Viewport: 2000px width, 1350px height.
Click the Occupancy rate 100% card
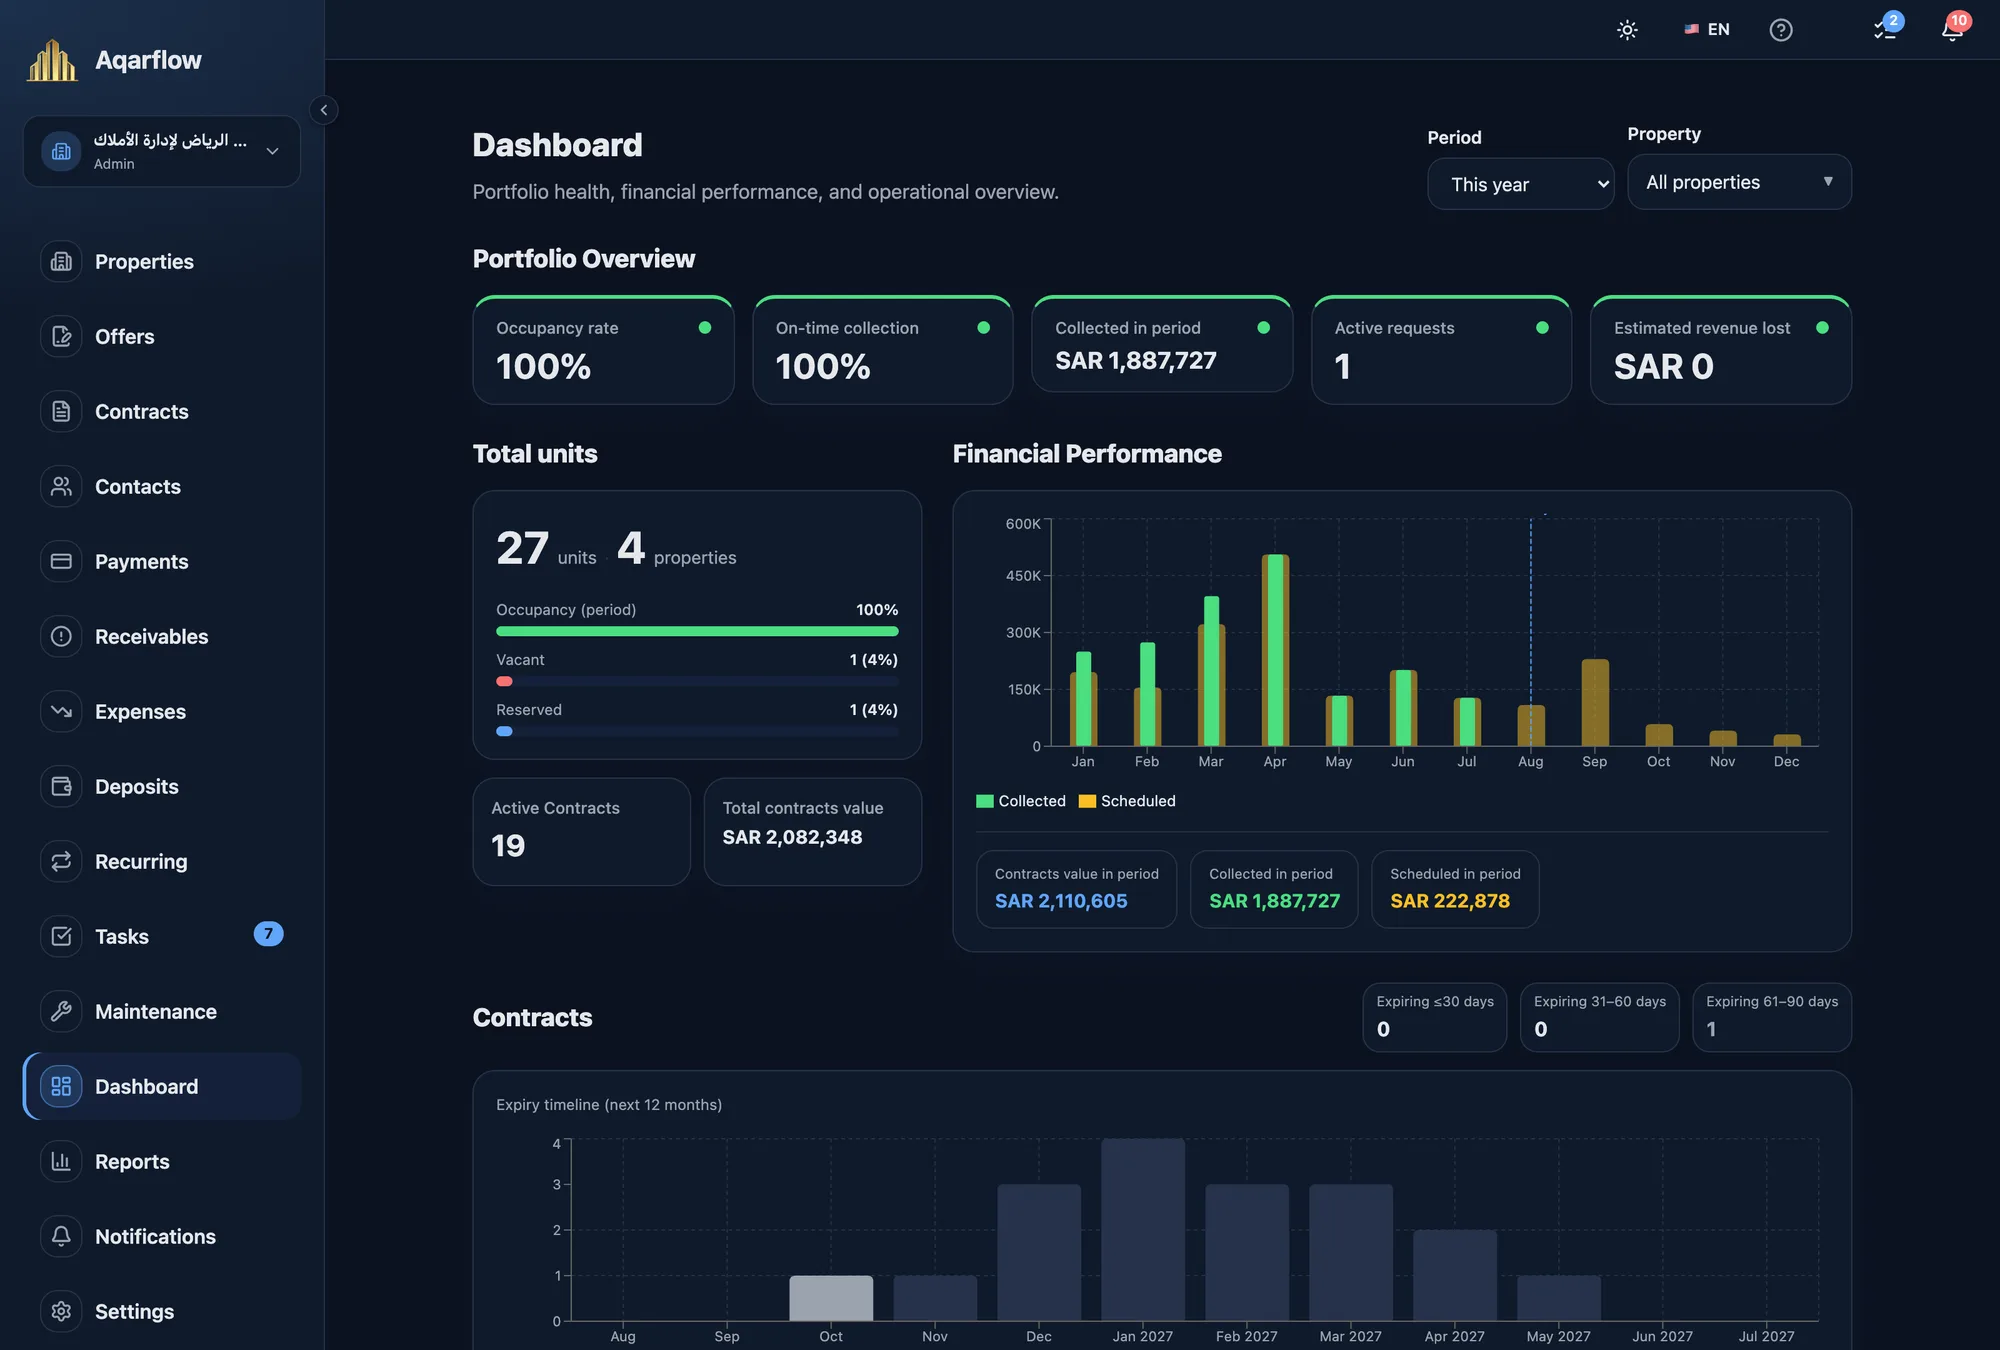coord(603,350)
